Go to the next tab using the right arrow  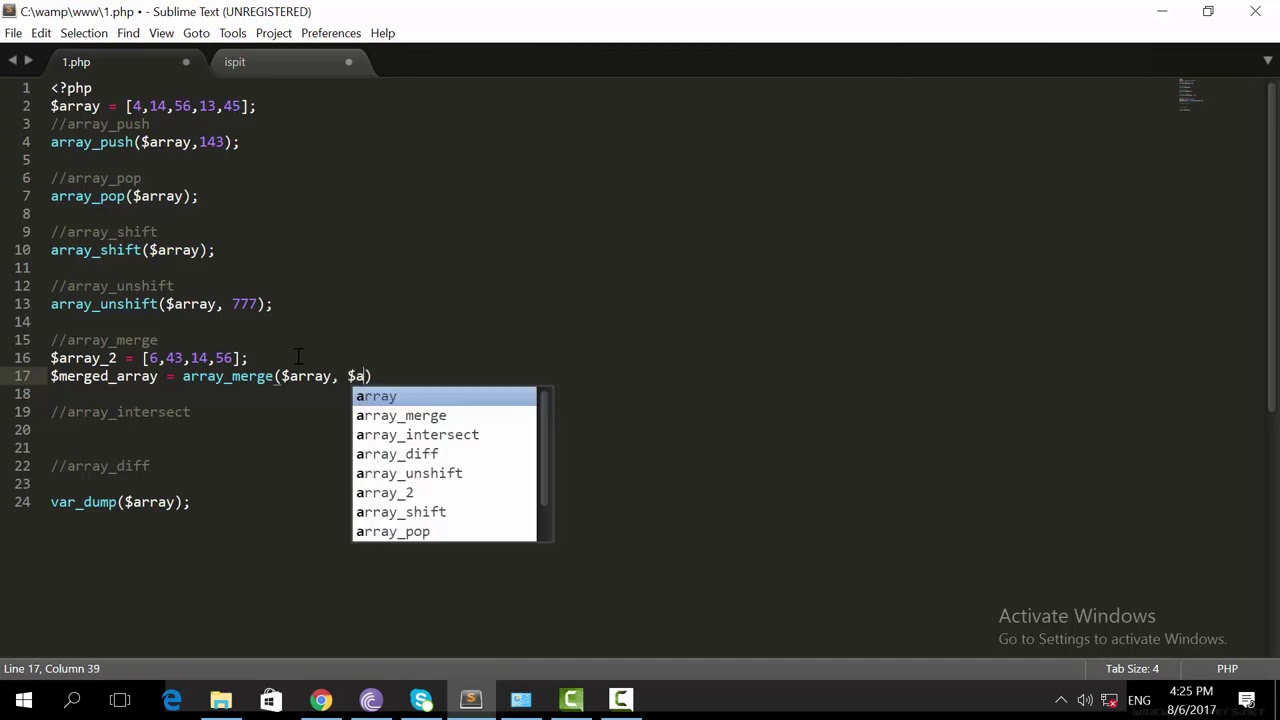pos(28,62)
